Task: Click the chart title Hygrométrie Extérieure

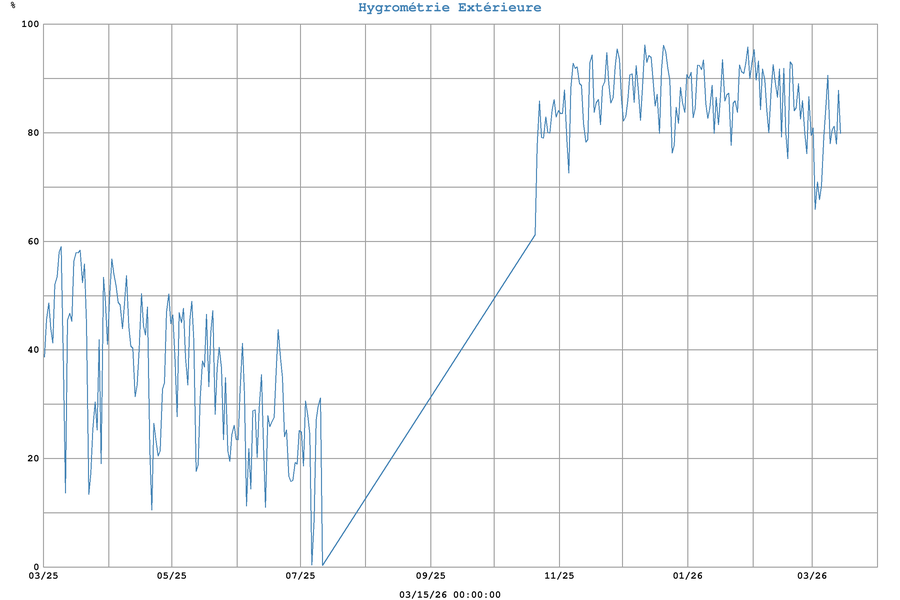Action: coord(449,8)
